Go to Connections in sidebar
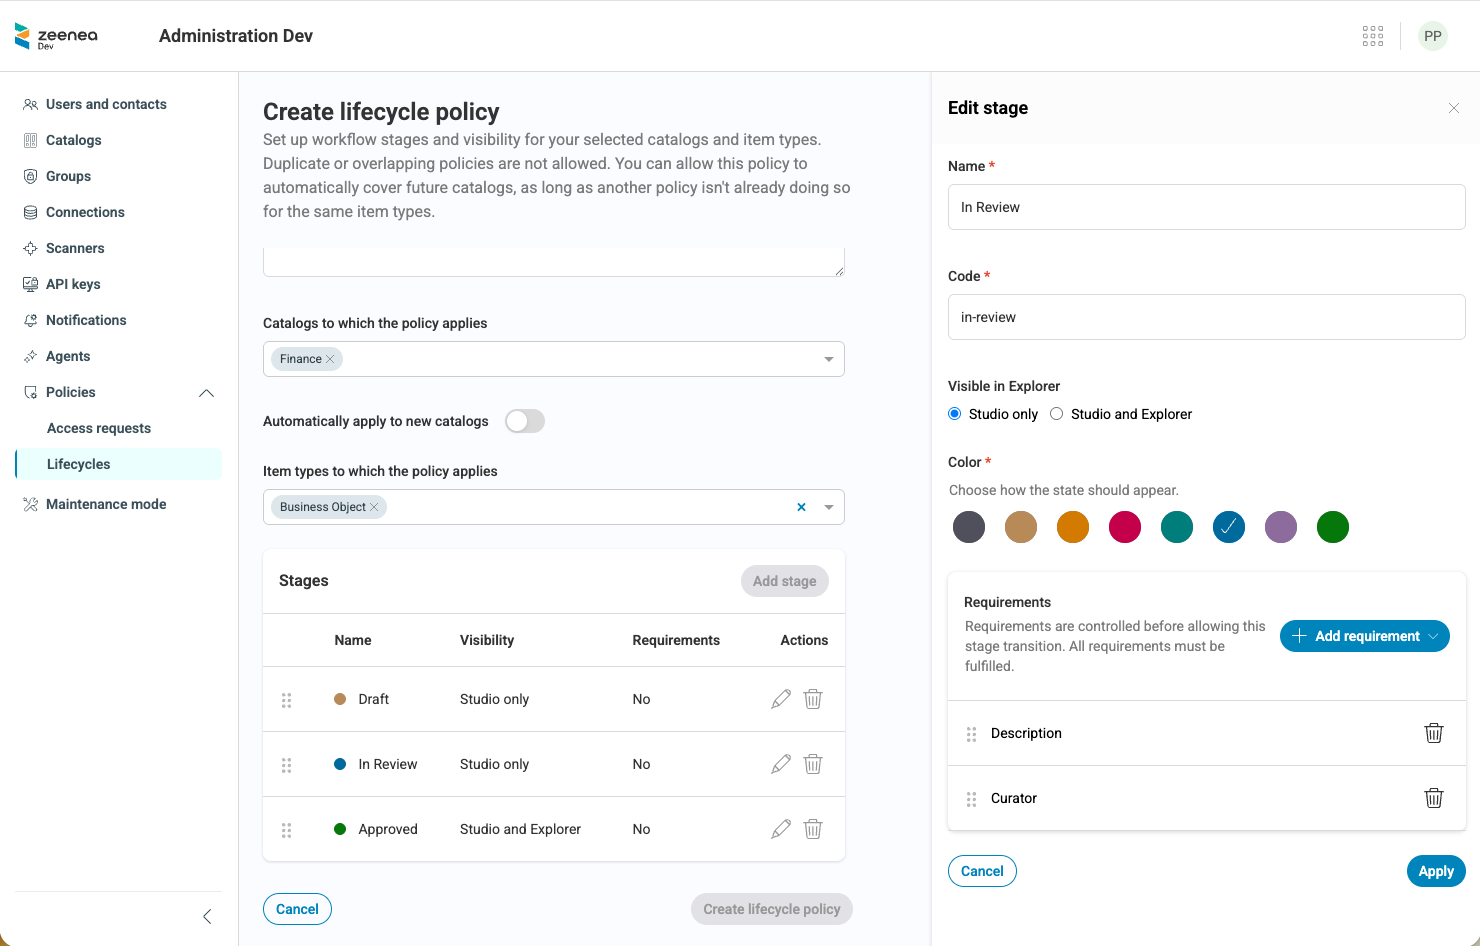1480x946 pixels. pos(85,212)
